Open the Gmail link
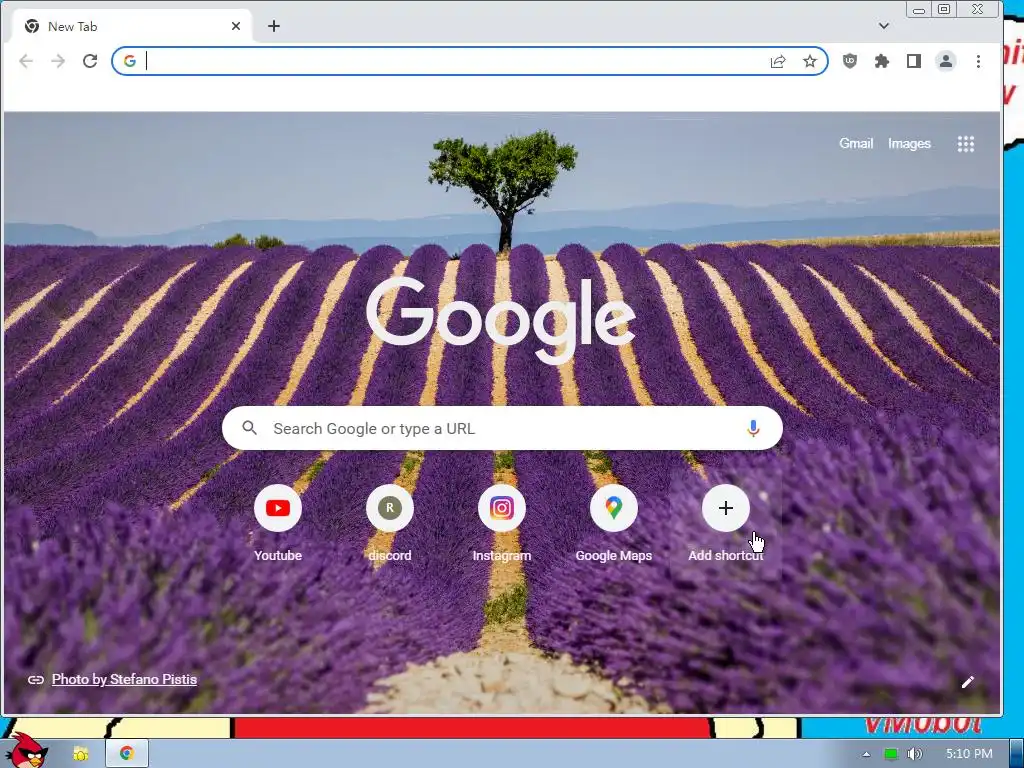 [x=856, y=144]
